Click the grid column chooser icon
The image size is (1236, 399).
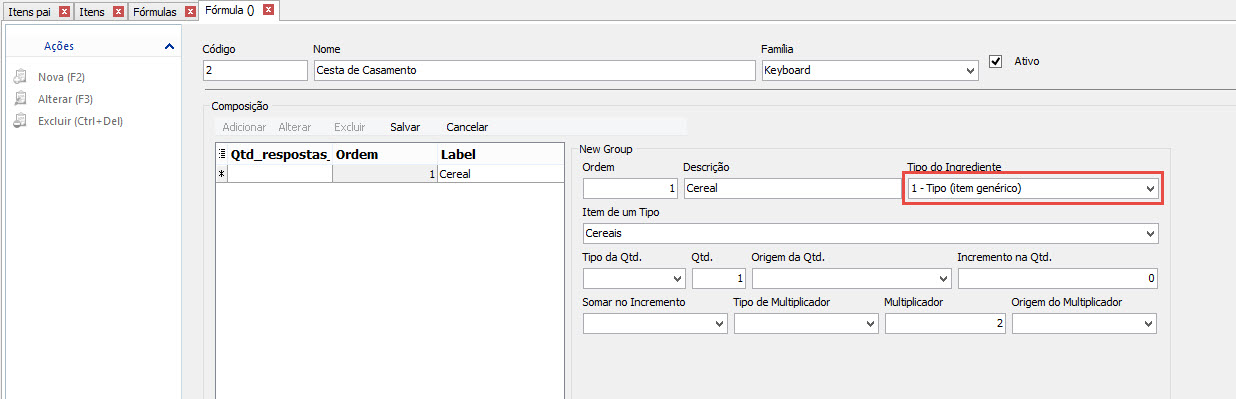(222, 155)
